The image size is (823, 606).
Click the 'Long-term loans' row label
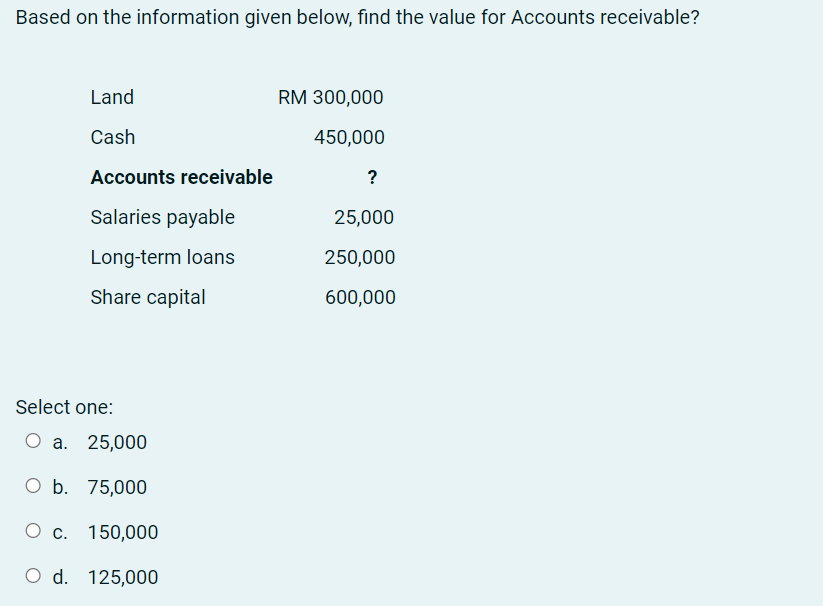click(162, 257)
